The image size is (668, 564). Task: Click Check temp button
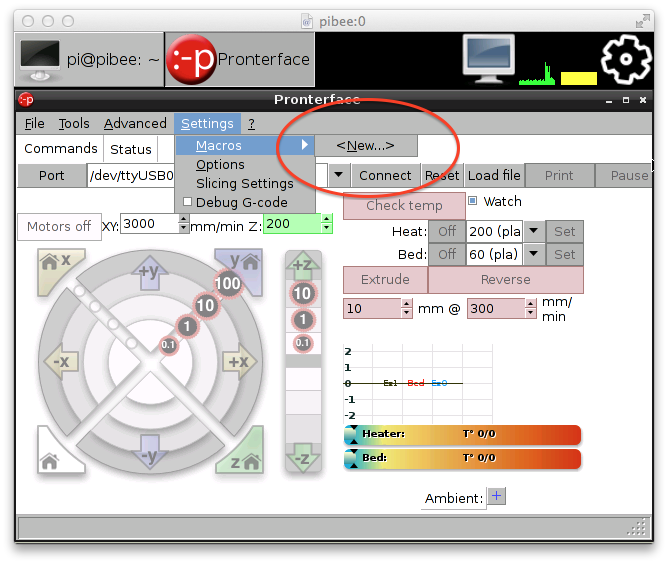404,205
